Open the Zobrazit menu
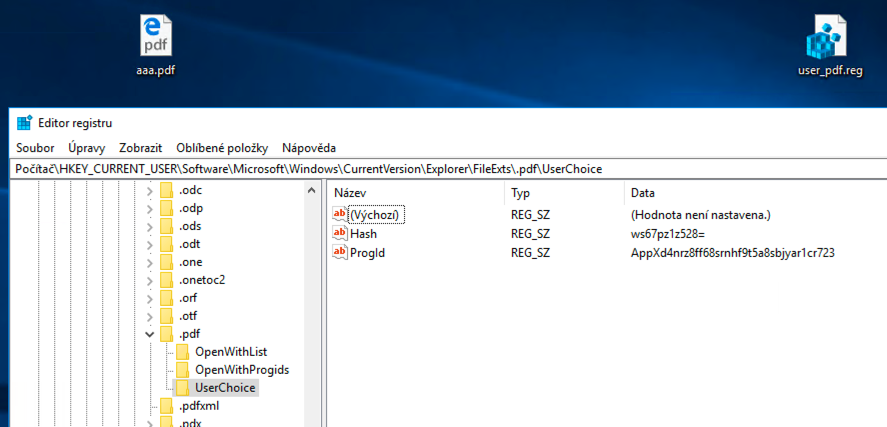This screenshot has width=887, height=427. pos(140,148)
